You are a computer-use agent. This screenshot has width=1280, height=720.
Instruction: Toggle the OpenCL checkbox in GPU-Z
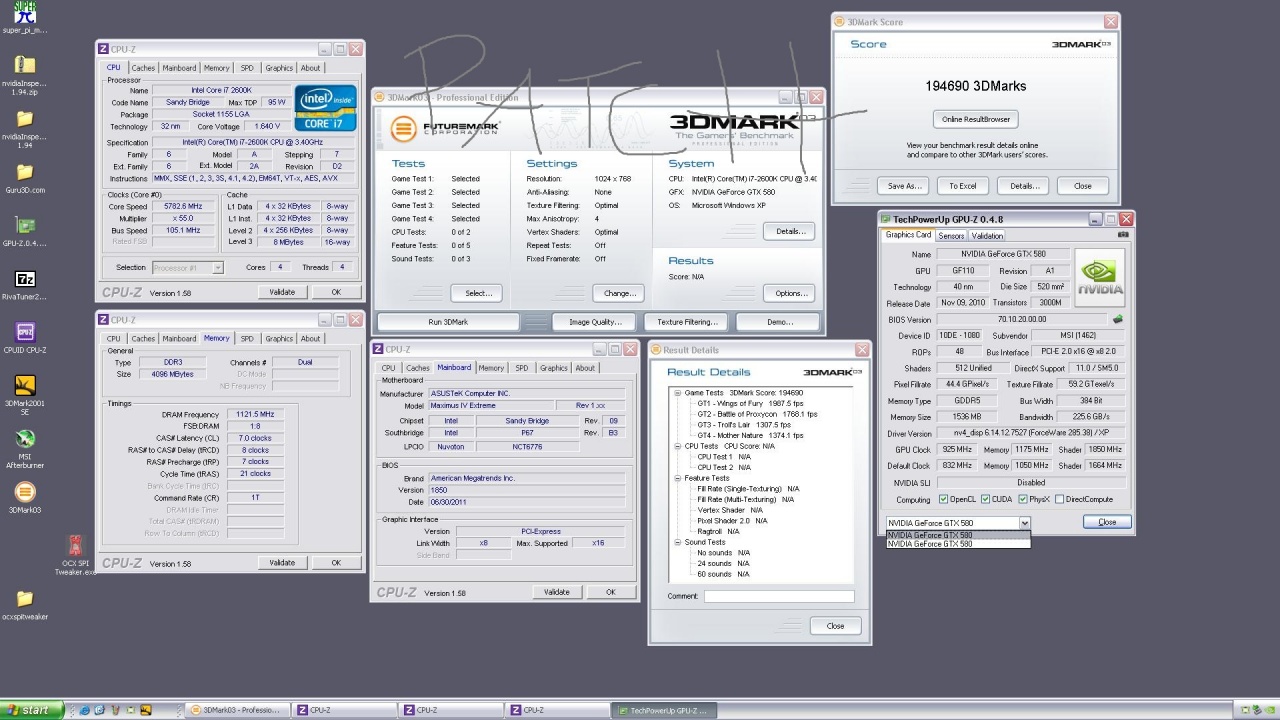[x=943, y=499]
